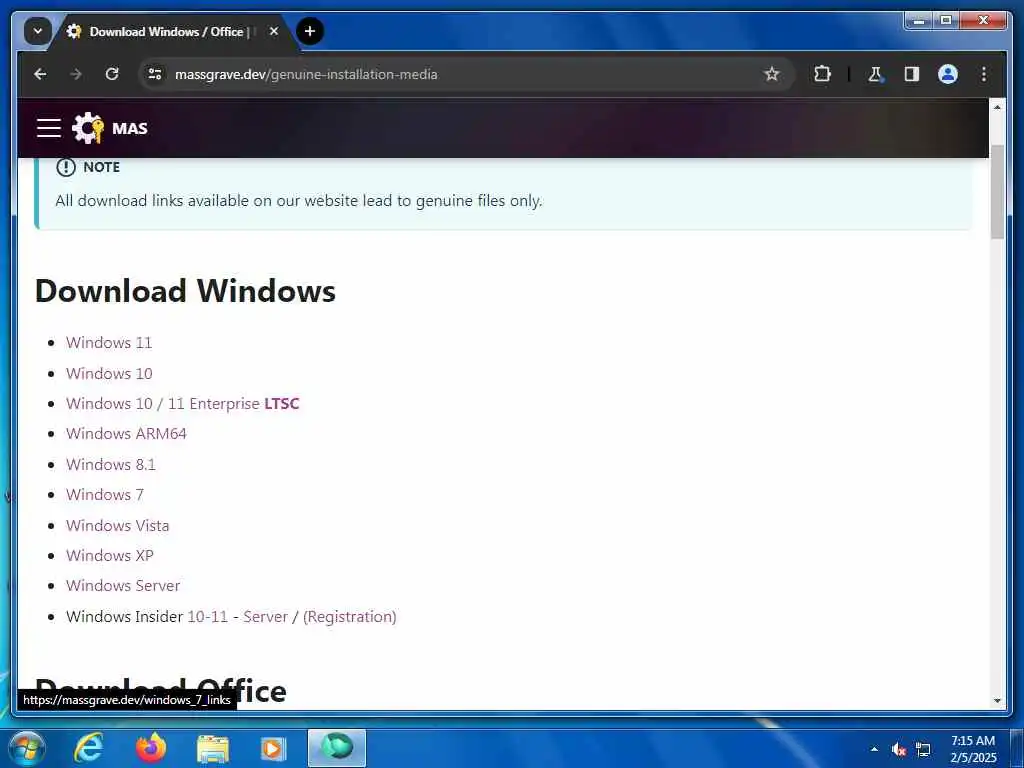Go back using the browser back arrow
The width and height of the screenshot is (1024, 768).
(40, 74)
